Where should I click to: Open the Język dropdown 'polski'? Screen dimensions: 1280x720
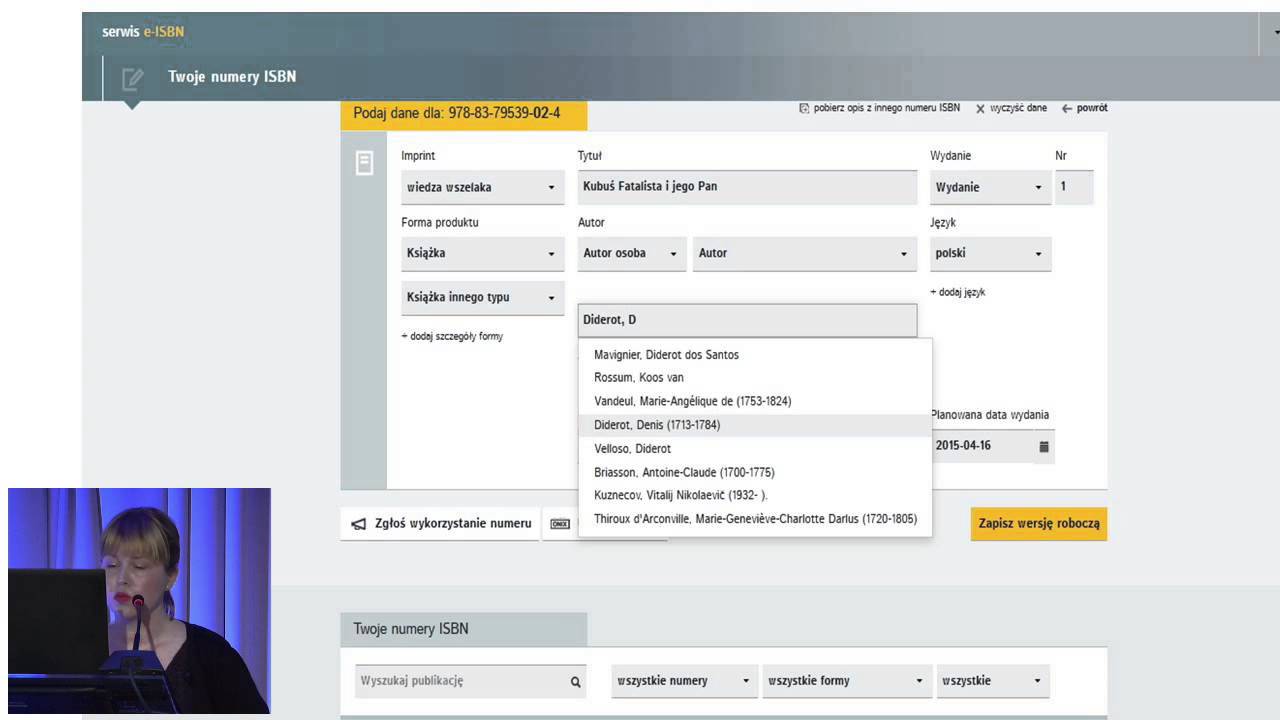pyautogui.click(x=990, y=253)
